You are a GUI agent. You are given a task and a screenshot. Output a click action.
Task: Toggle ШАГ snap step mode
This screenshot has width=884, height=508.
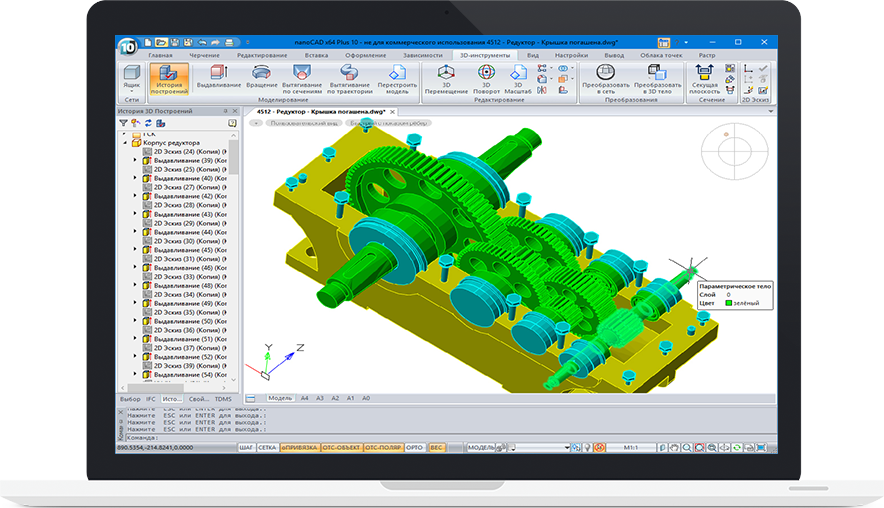246,448
